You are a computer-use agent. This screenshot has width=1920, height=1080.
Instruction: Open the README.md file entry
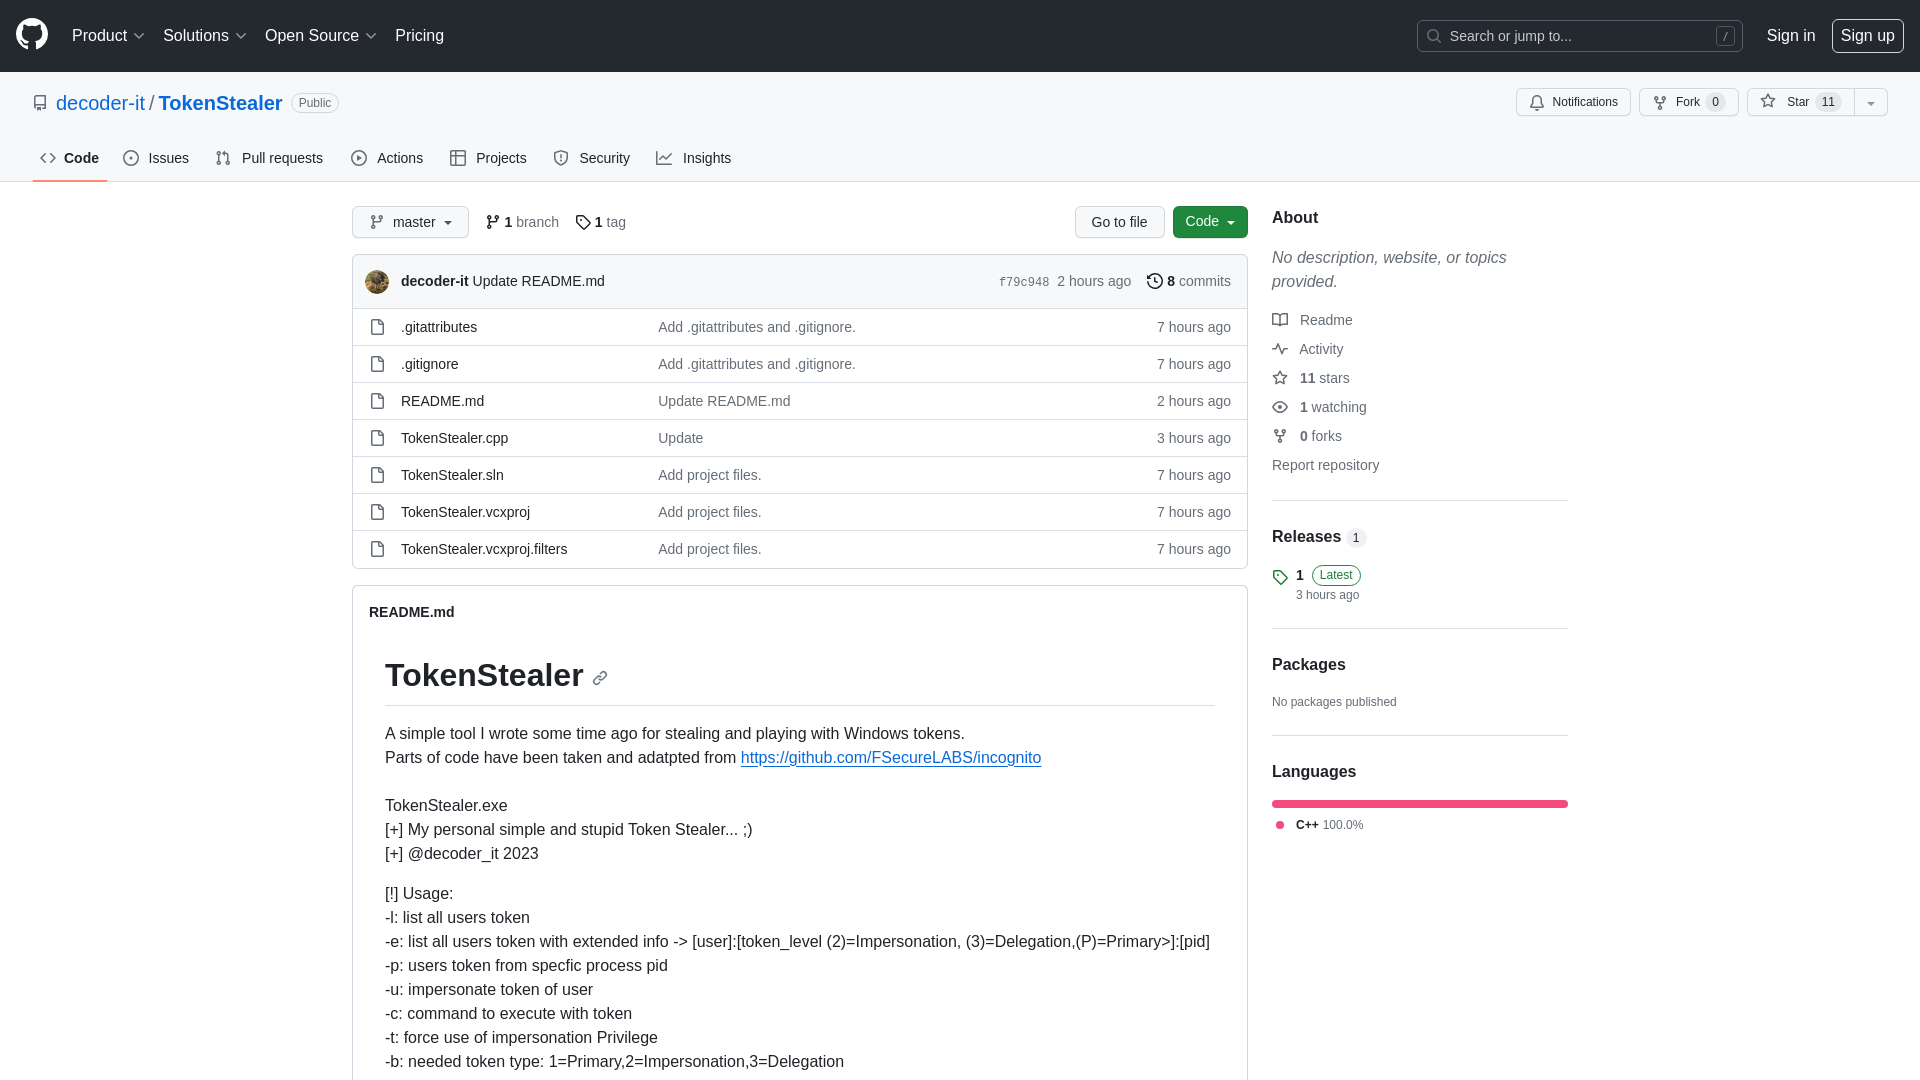point(442,401)
